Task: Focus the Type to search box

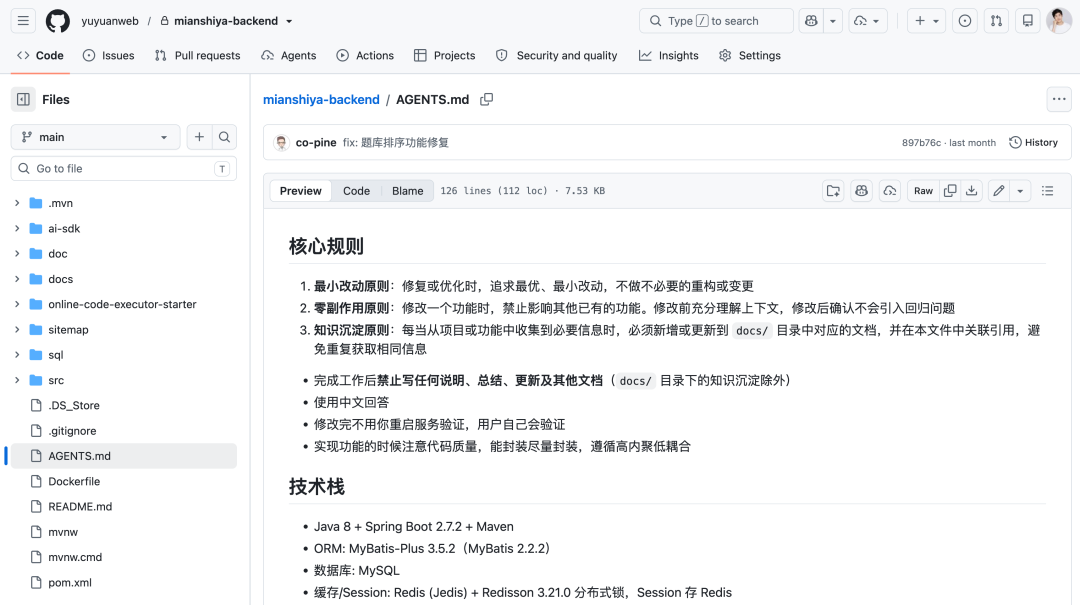Action: pyautogui.click(x=716, y=21)
